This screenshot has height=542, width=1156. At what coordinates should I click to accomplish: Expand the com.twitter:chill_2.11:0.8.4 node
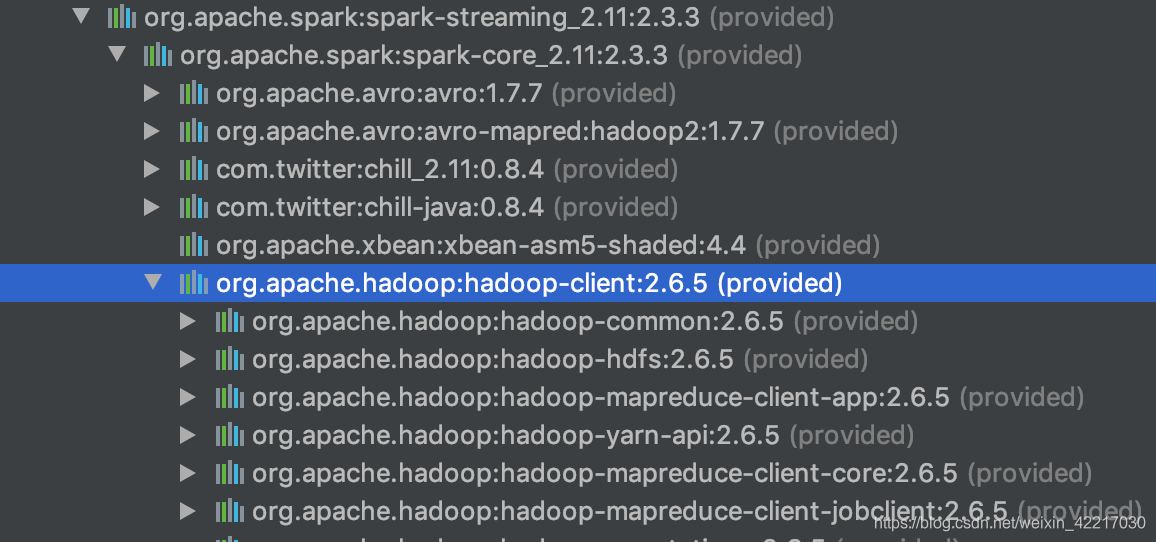point(152,169)
